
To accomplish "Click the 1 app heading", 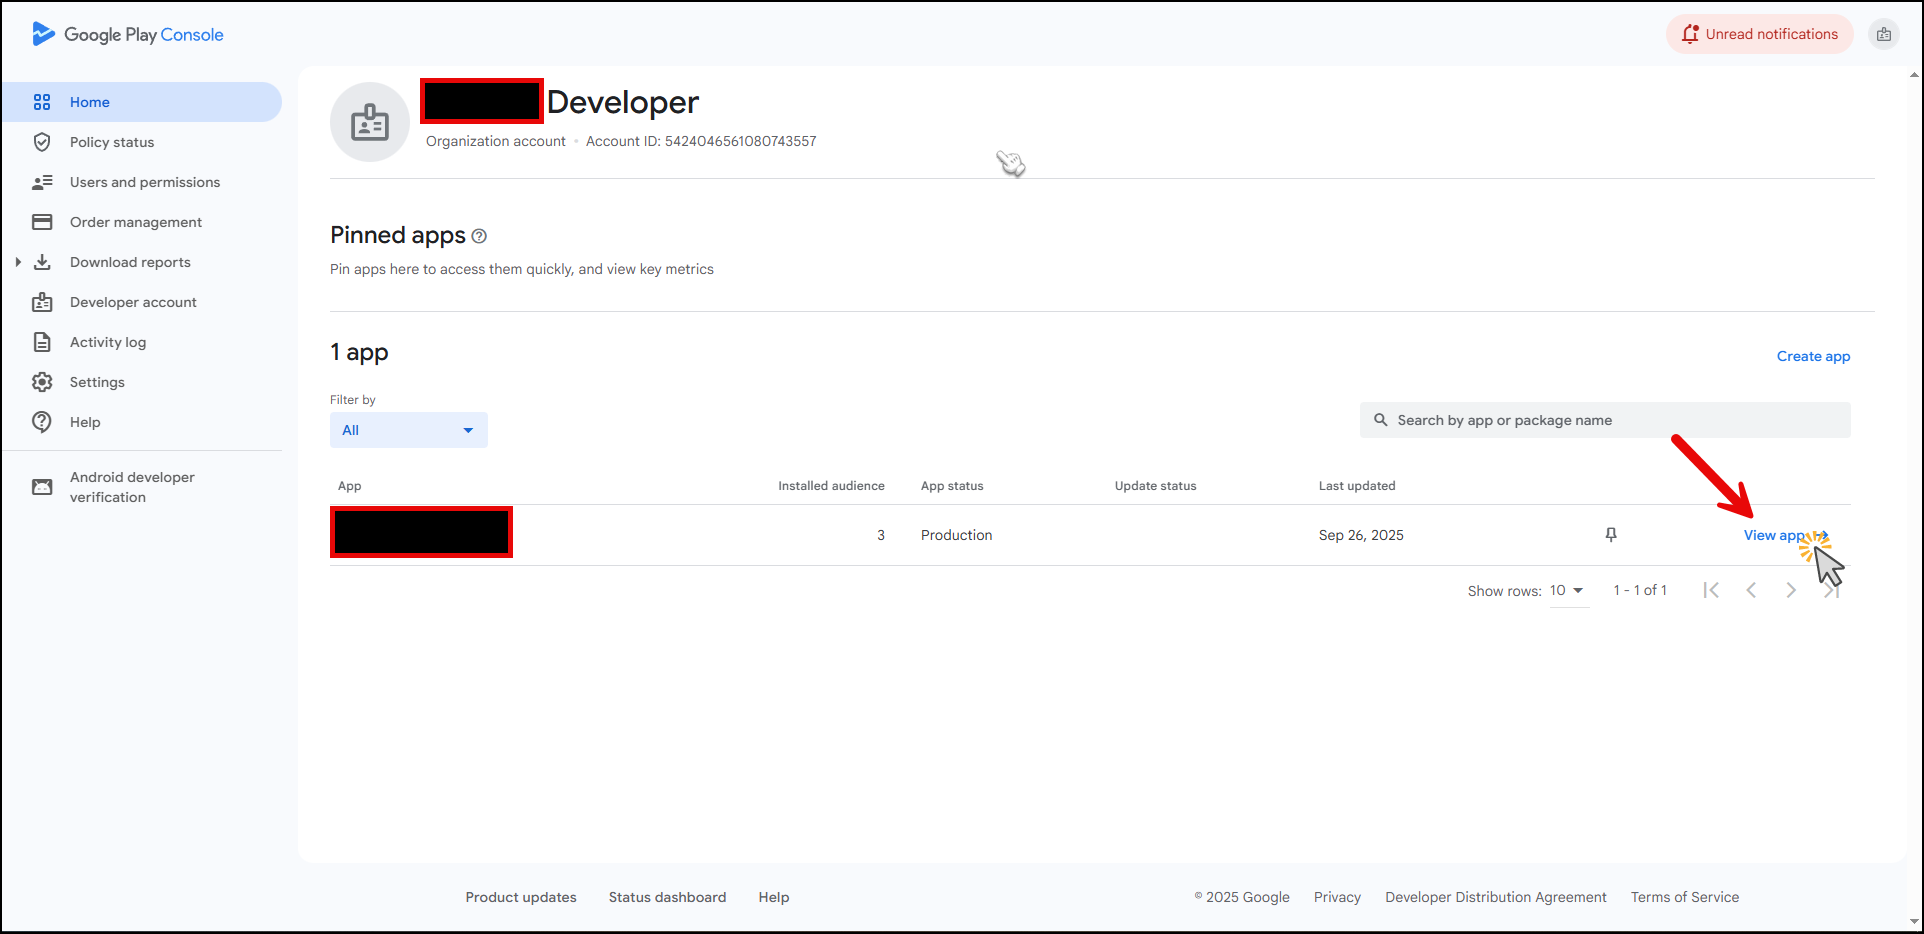I will pyautogui.click(x=359, y=352).
